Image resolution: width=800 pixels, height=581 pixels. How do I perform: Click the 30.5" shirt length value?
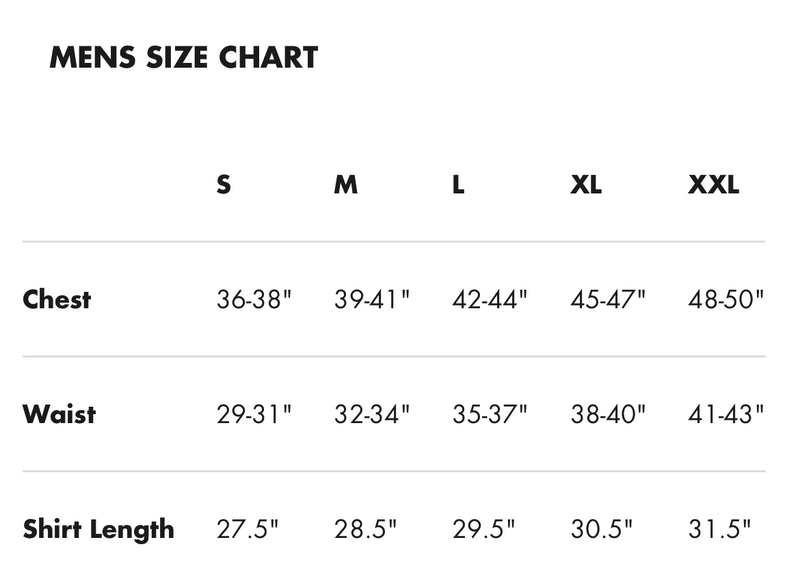(602, 529)
